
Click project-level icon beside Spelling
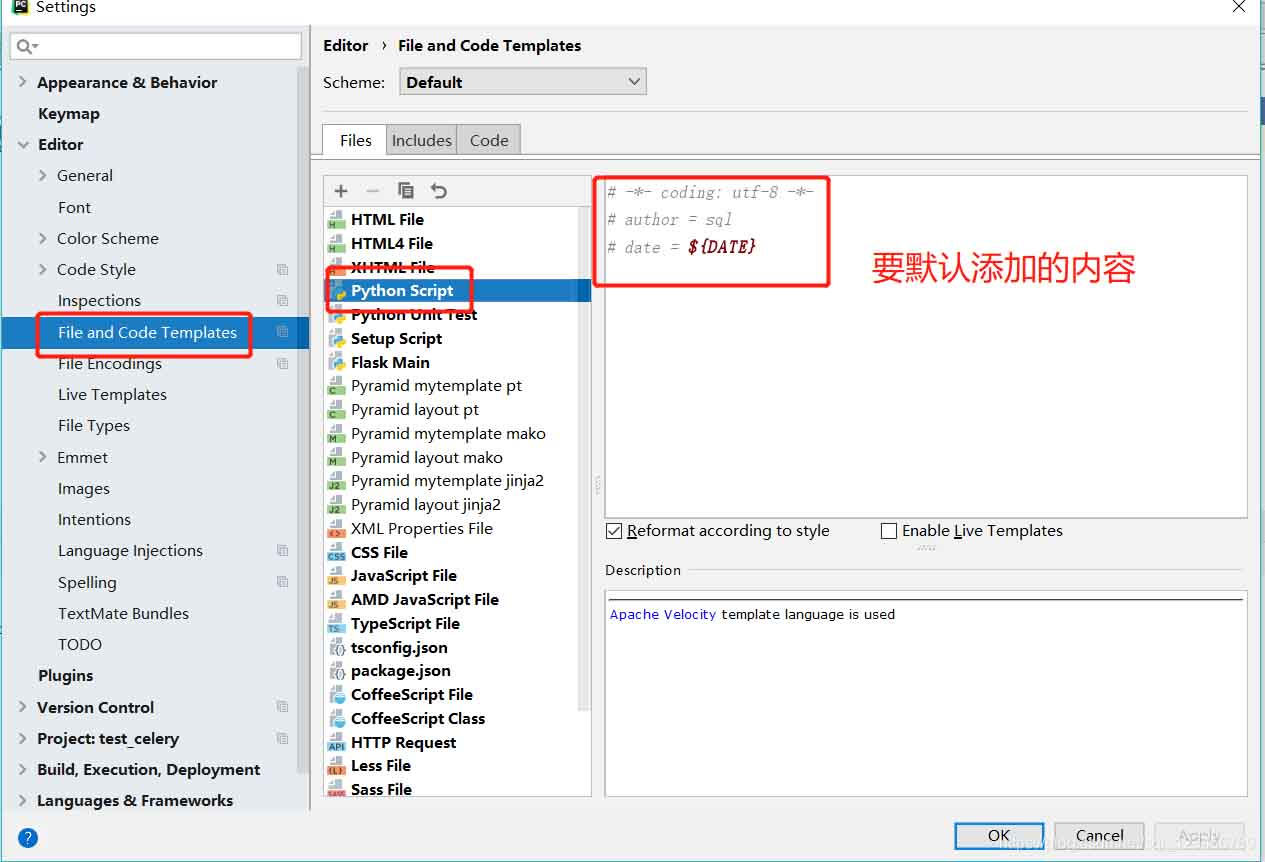282,582
